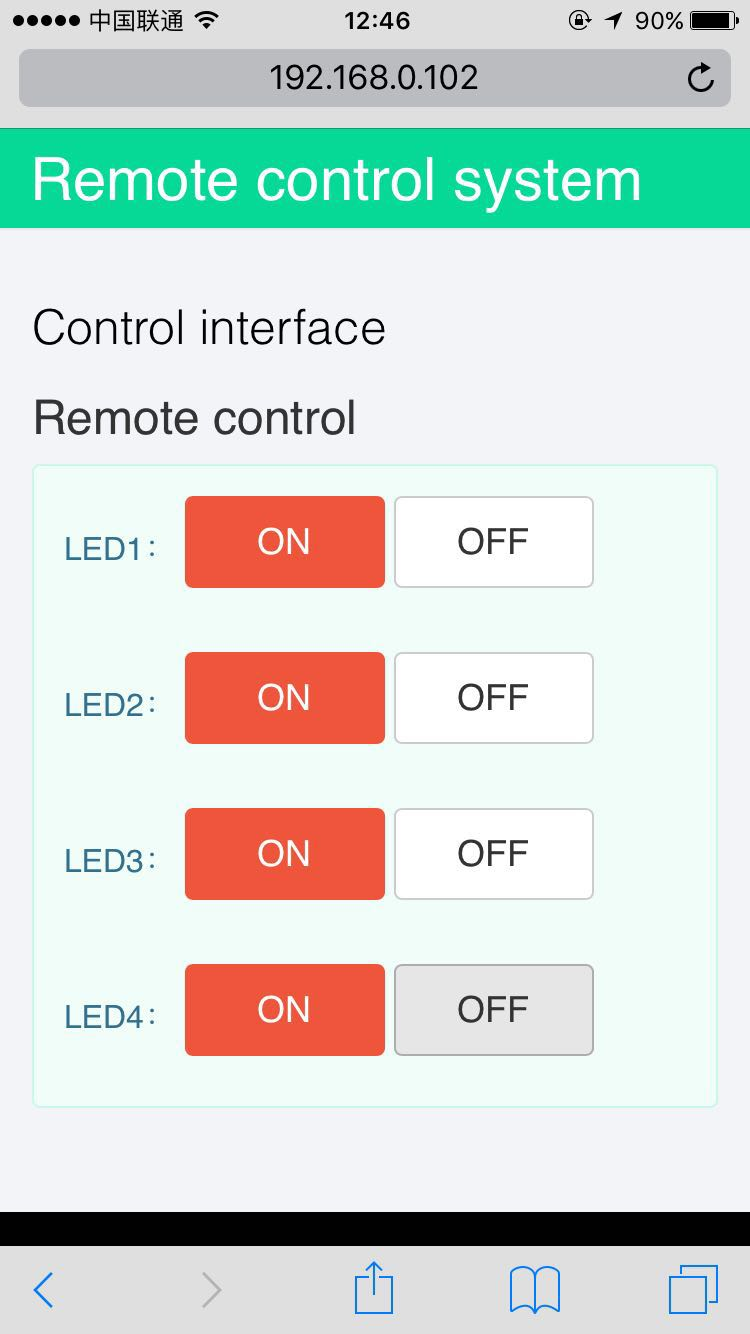
Task: Tap the Remote control system header
Action: [336, 180]
